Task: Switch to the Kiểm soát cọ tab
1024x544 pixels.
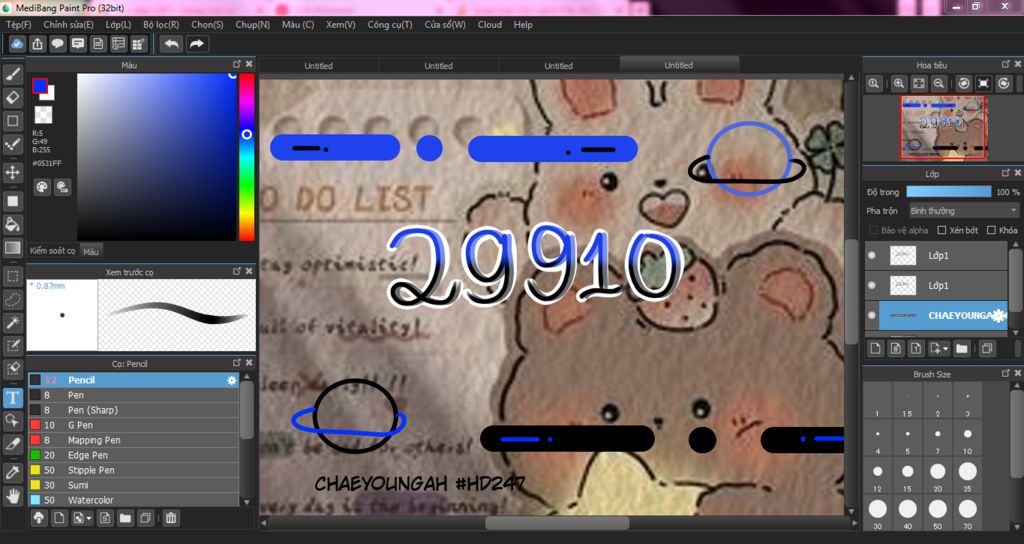Action: coord(53,251)
